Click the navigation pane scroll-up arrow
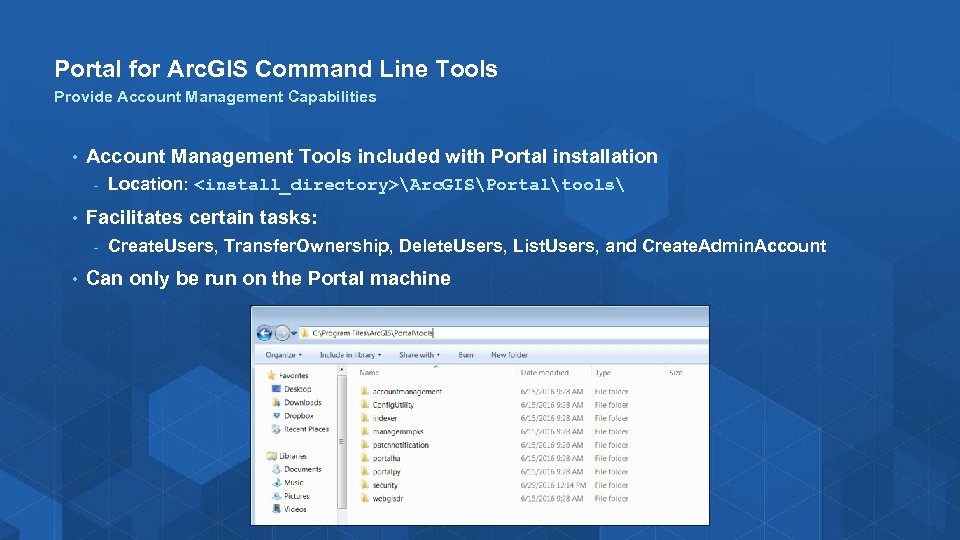 click(x=342, y=370)
